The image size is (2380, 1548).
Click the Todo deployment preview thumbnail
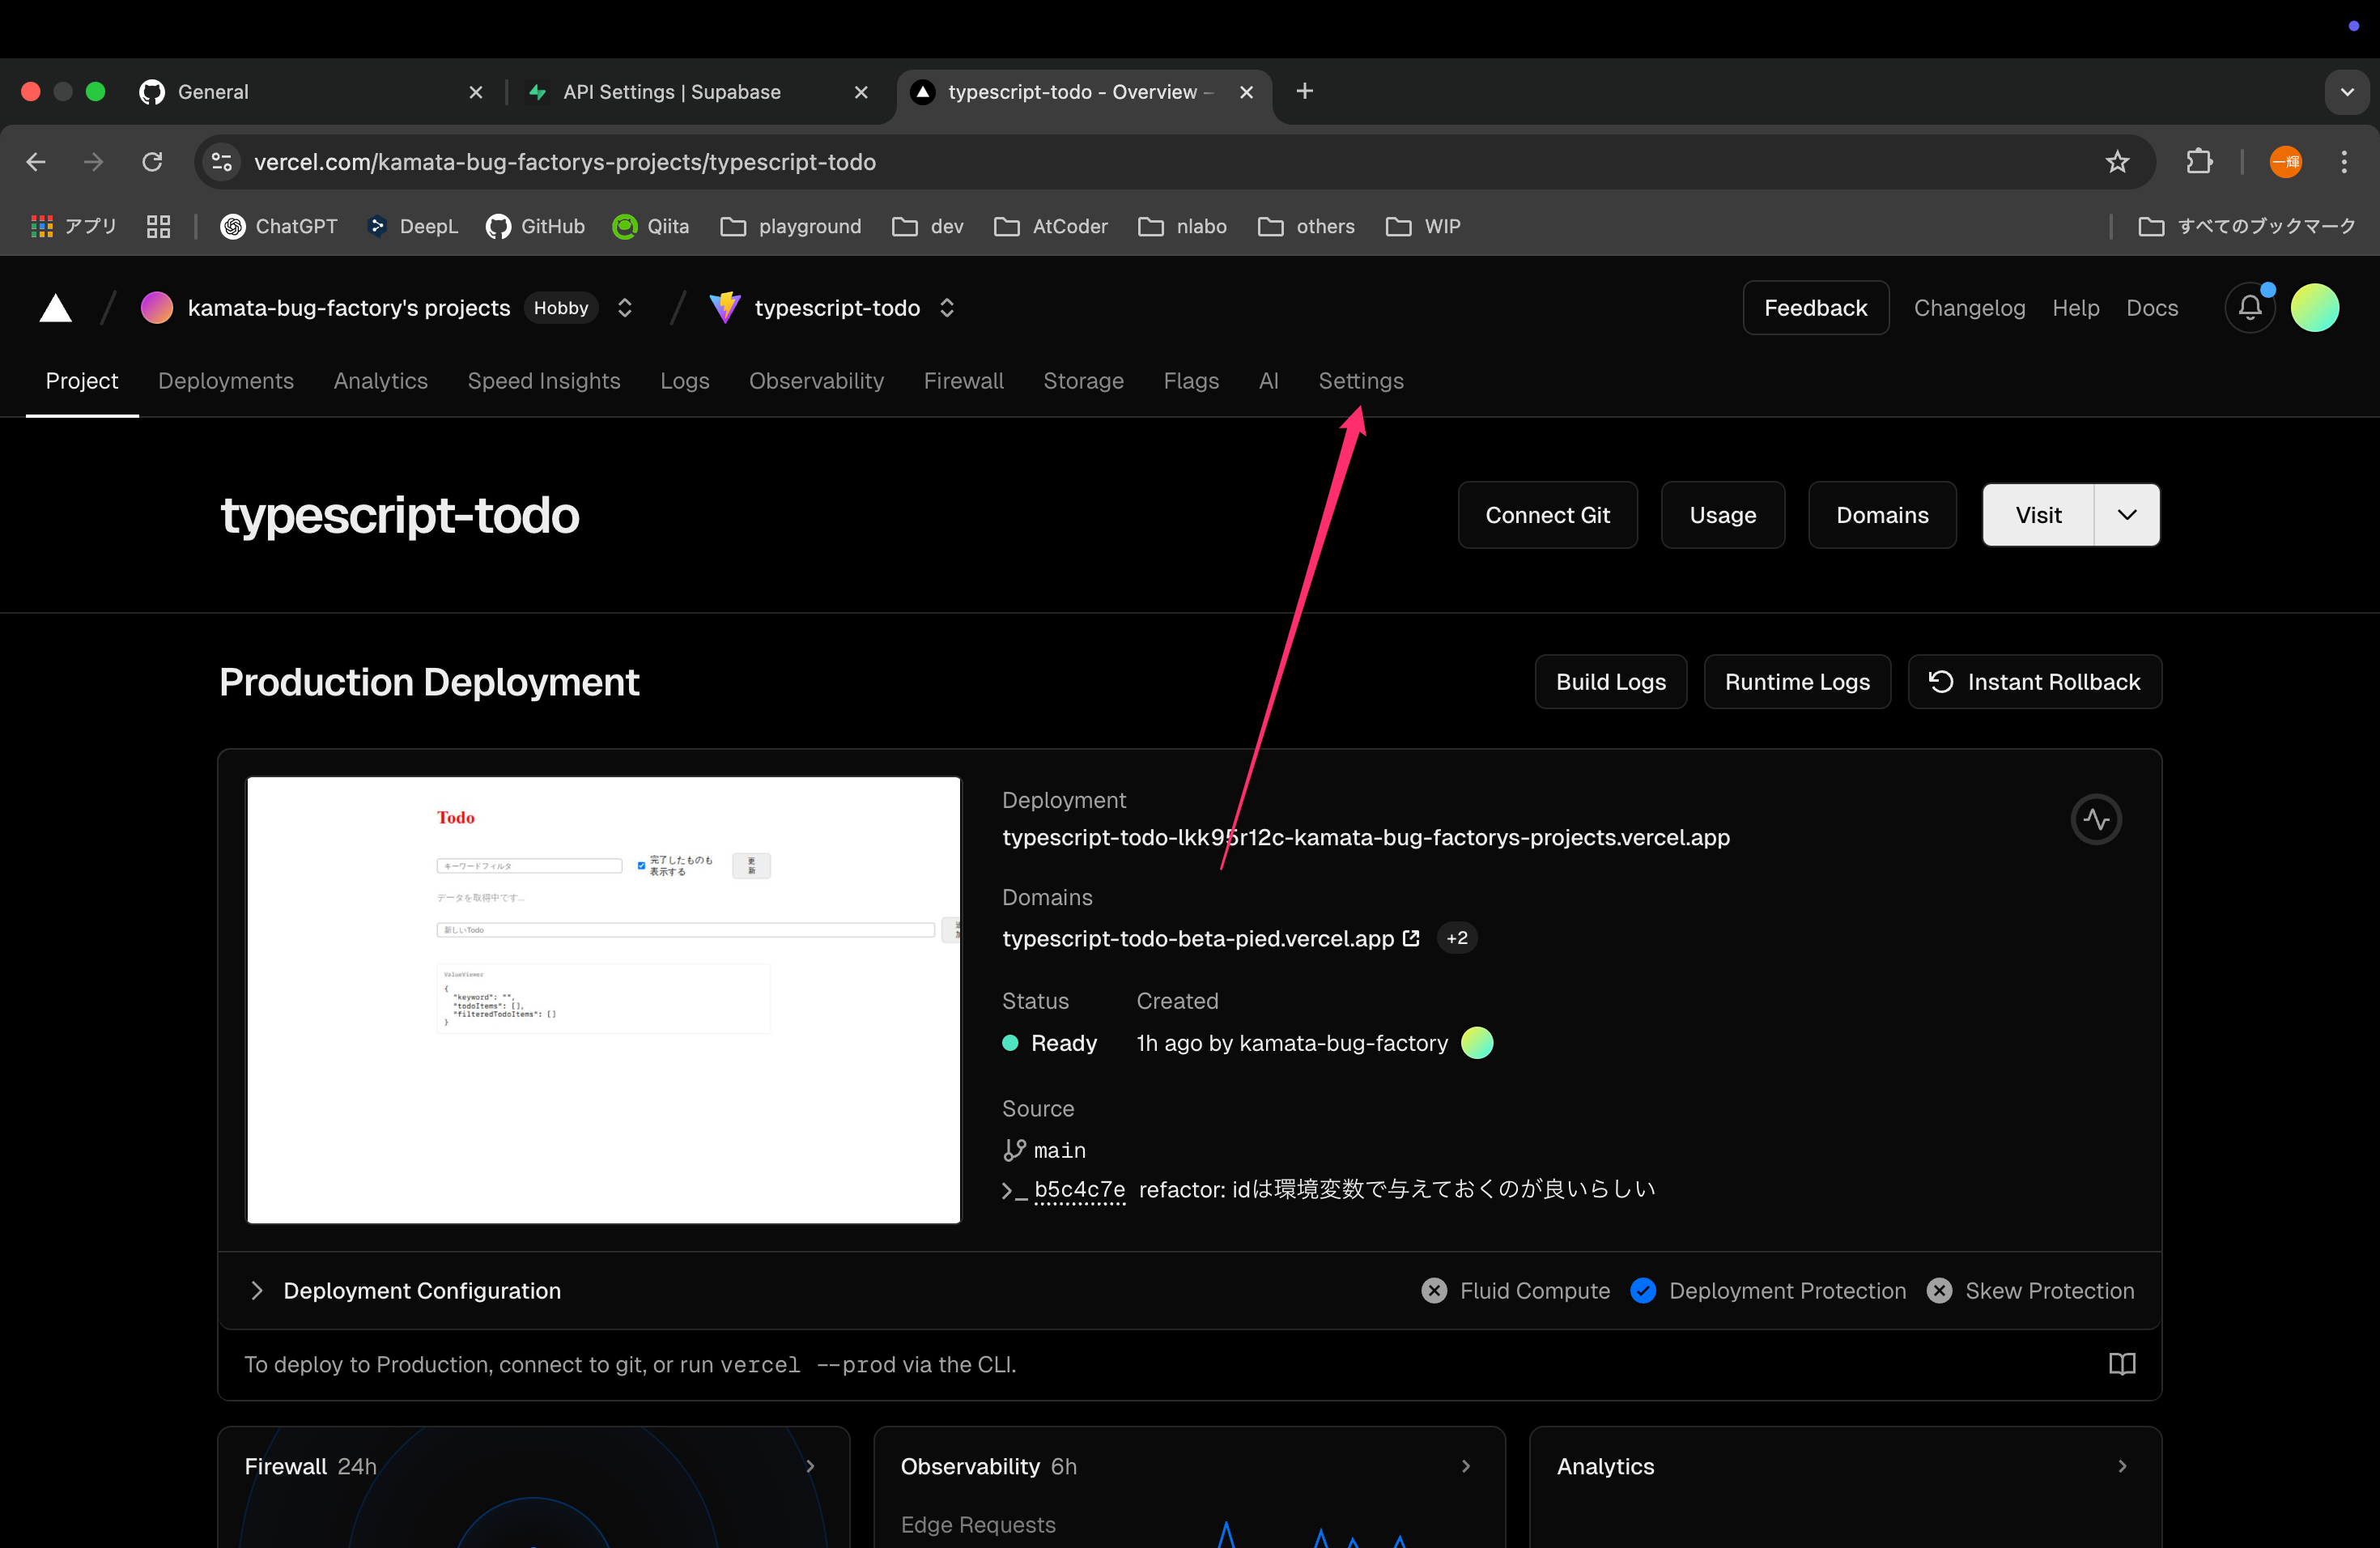(603, 1000)
